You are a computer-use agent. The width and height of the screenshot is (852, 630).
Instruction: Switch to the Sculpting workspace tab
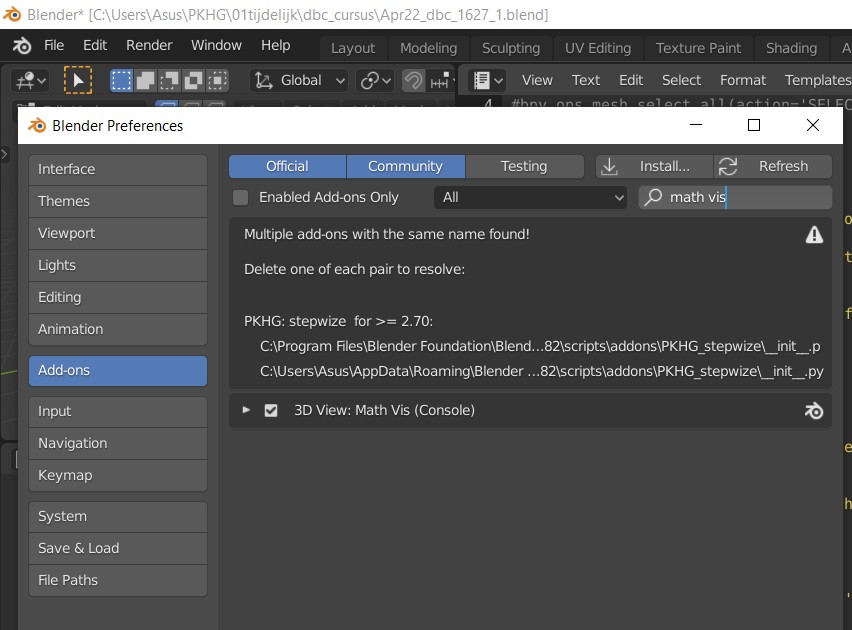coord(511,48)
